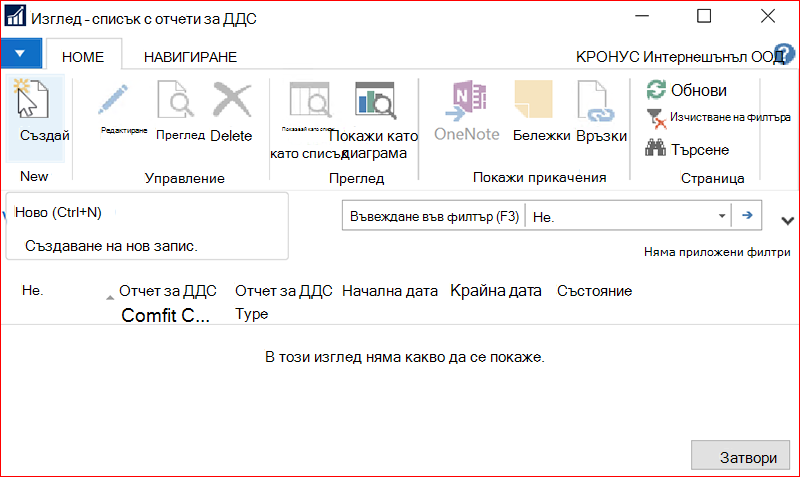Open the OneNote icon
The width and height of the screenshot is (800, 477).
[466, 101]
